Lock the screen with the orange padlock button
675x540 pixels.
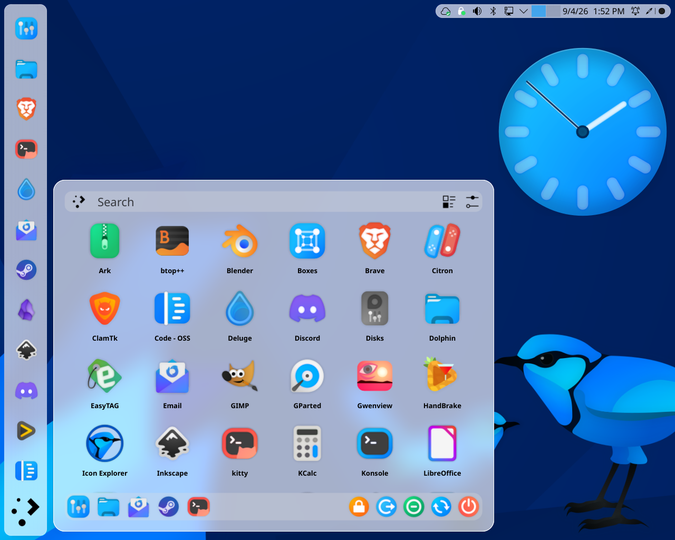(359, 507)
